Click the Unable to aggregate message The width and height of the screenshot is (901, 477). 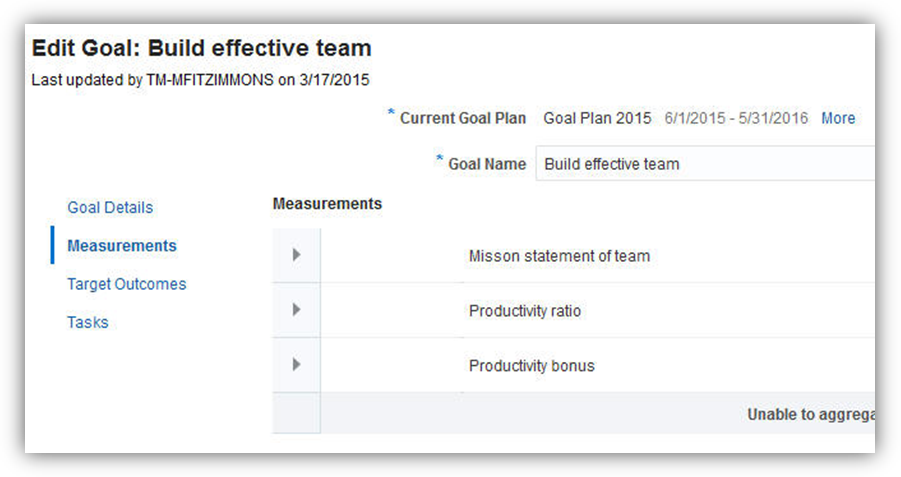pyautogui.click(x=810, y=414)
